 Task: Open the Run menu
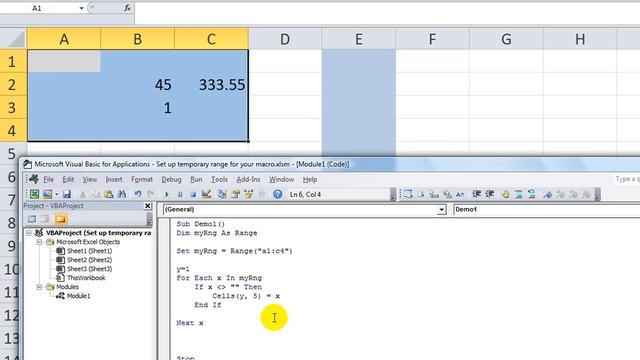pyautogui.click(x=196, y=180)
